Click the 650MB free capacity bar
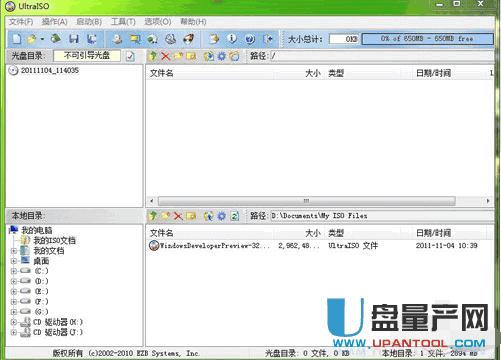 [x=427, y=39]
